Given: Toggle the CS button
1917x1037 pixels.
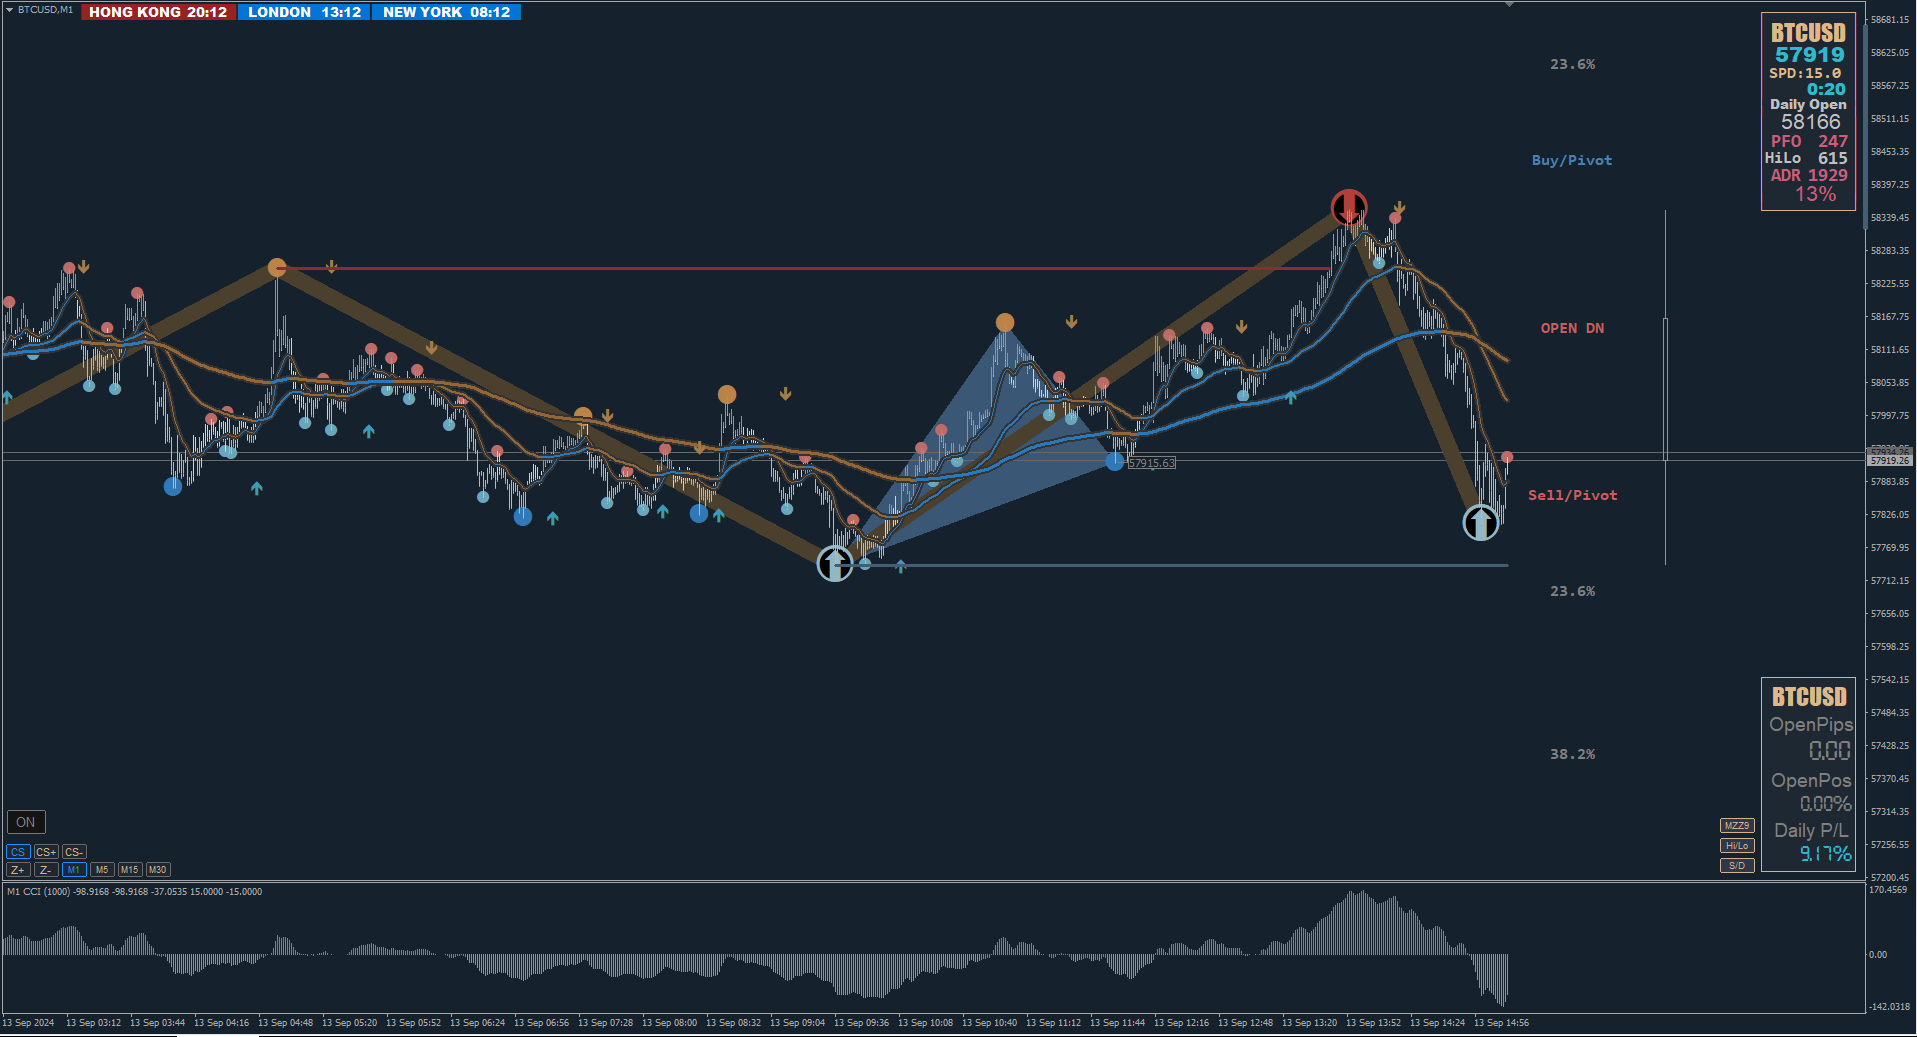Looking at the screenshot, I should tap(18, 852).
